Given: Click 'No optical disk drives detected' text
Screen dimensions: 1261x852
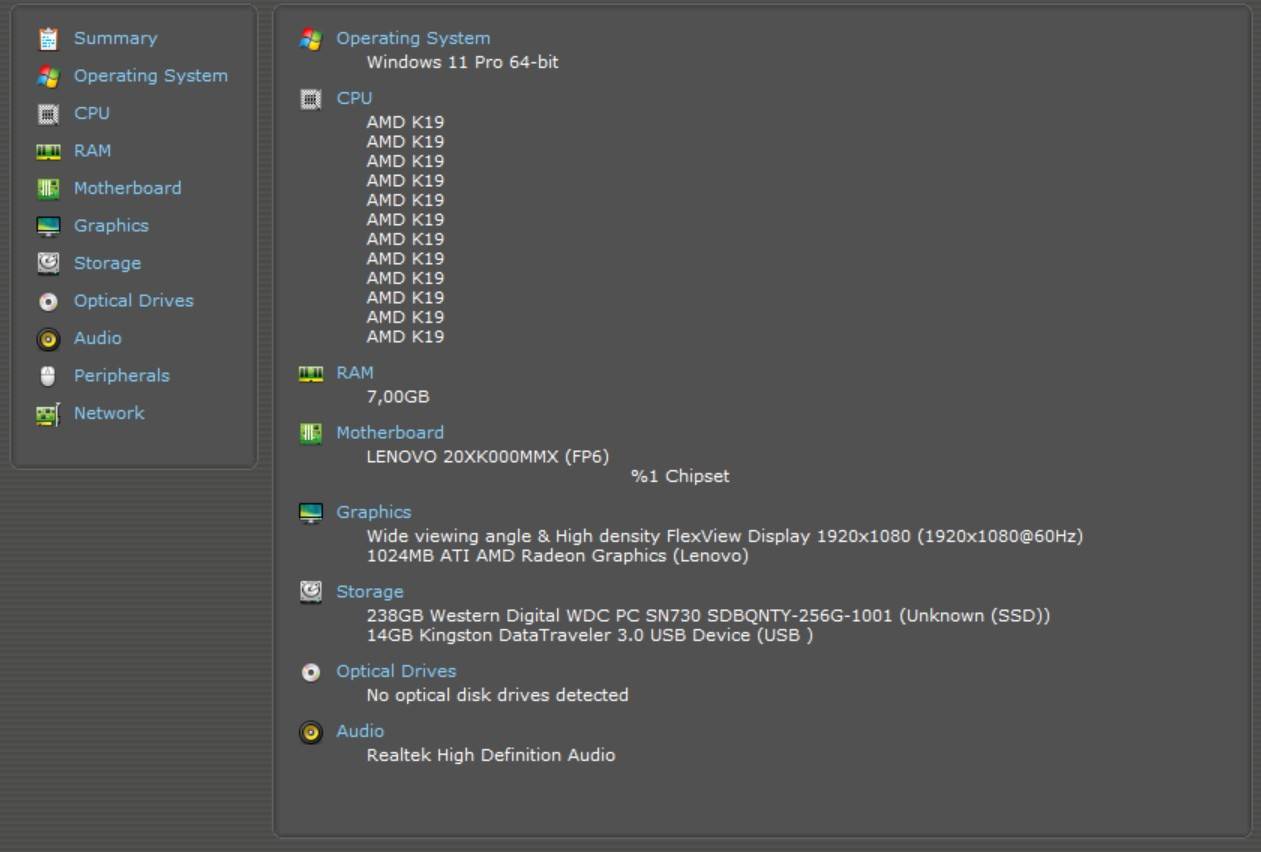Looking at the screenshot, I should click(497, 695).
